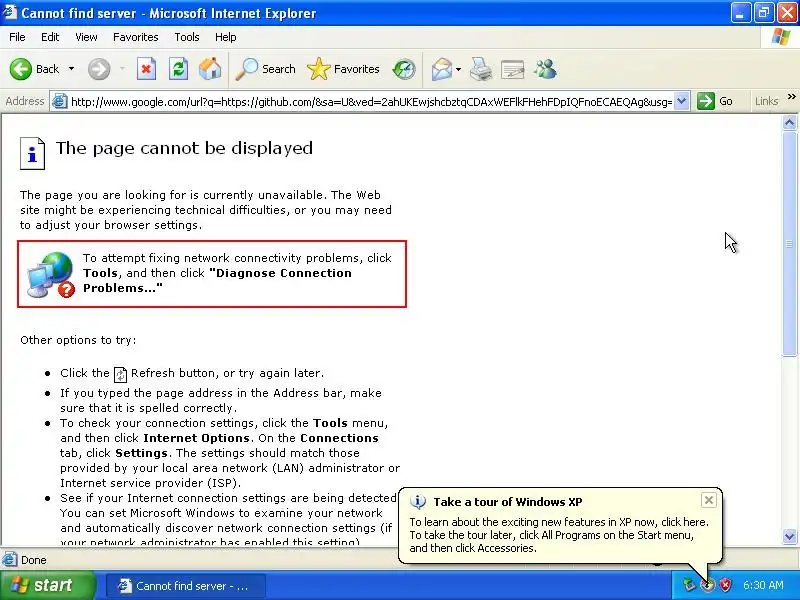Click the balloon info icon
The image size is (800, 600).
pos(418,502)
